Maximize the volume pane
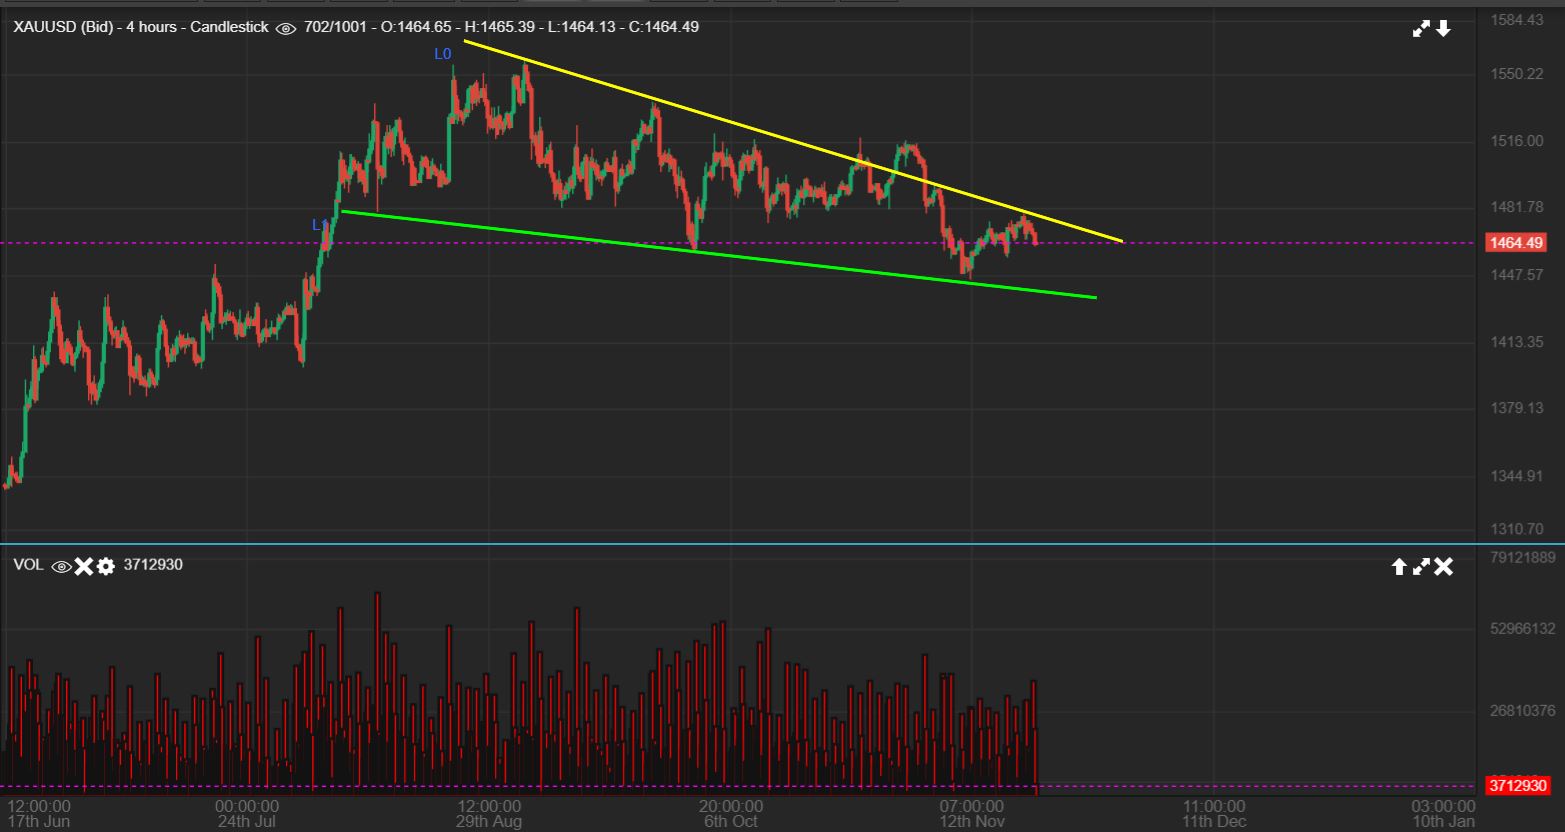This screenshot has height=832, width=1565. coord(1420,567)
